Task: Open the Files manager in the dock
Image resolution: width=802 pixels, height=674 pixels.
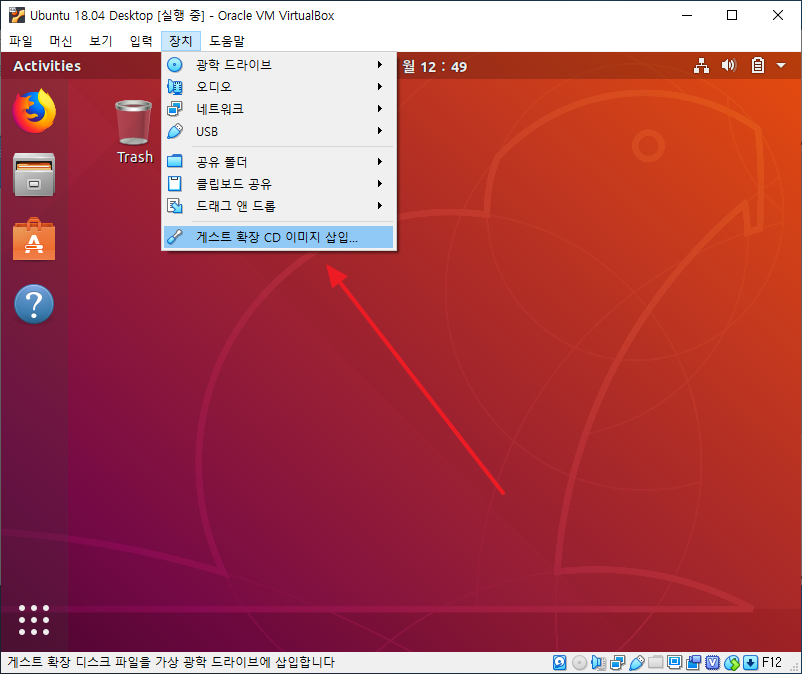Action: 34,174
